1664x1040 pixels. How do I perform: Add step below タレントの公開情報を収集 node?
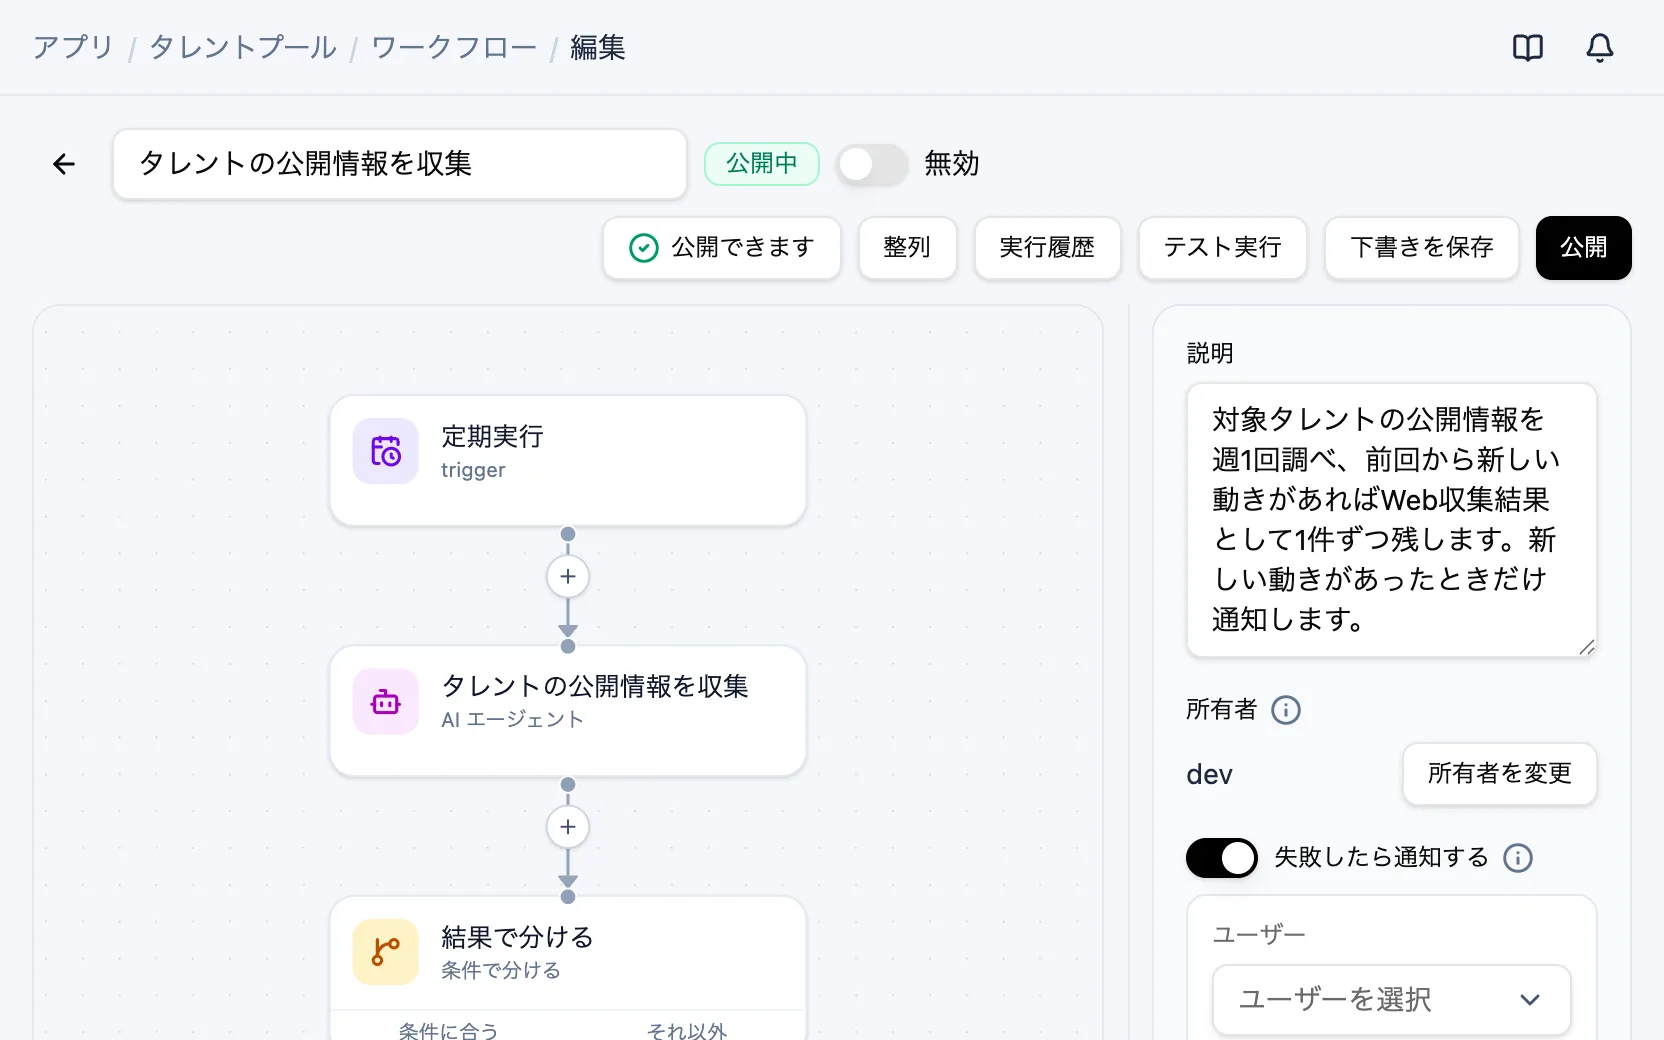568,827
